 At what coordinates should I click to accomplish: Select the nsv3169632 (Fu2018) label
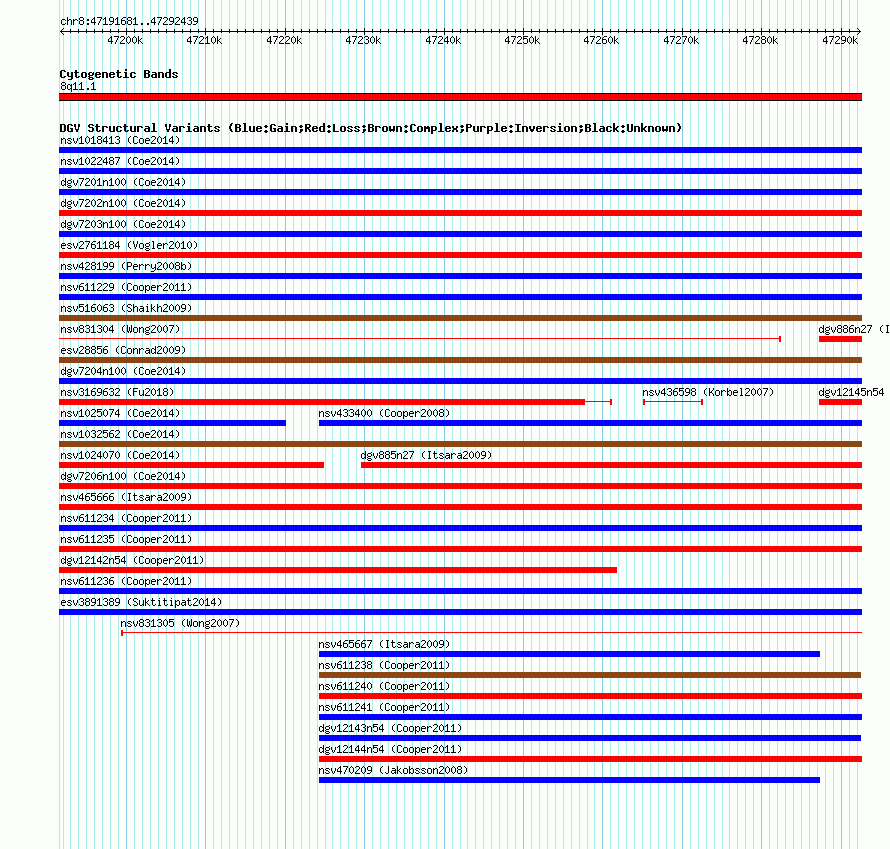[117, 392]
